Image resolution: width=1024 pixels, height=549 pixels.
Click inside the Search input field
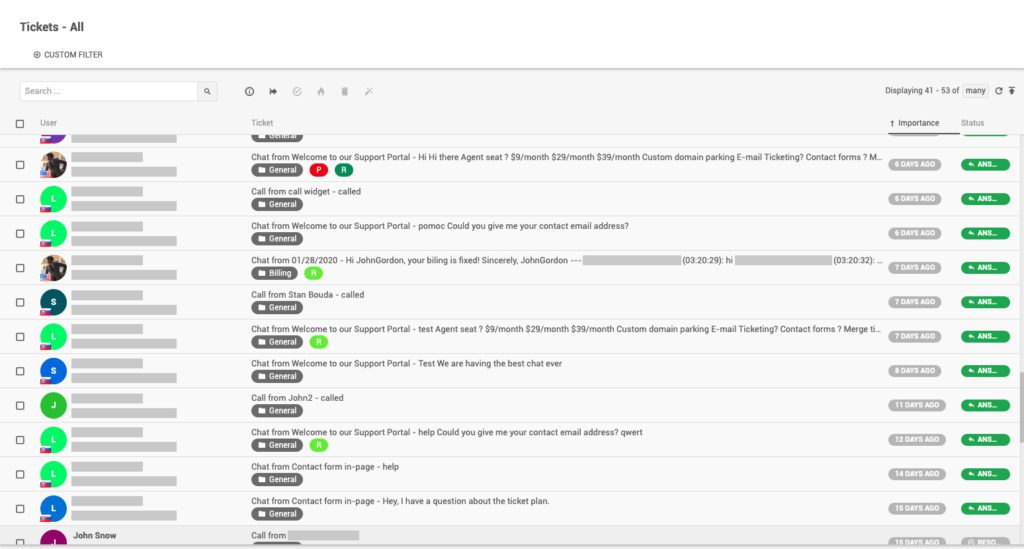(108, 91)
